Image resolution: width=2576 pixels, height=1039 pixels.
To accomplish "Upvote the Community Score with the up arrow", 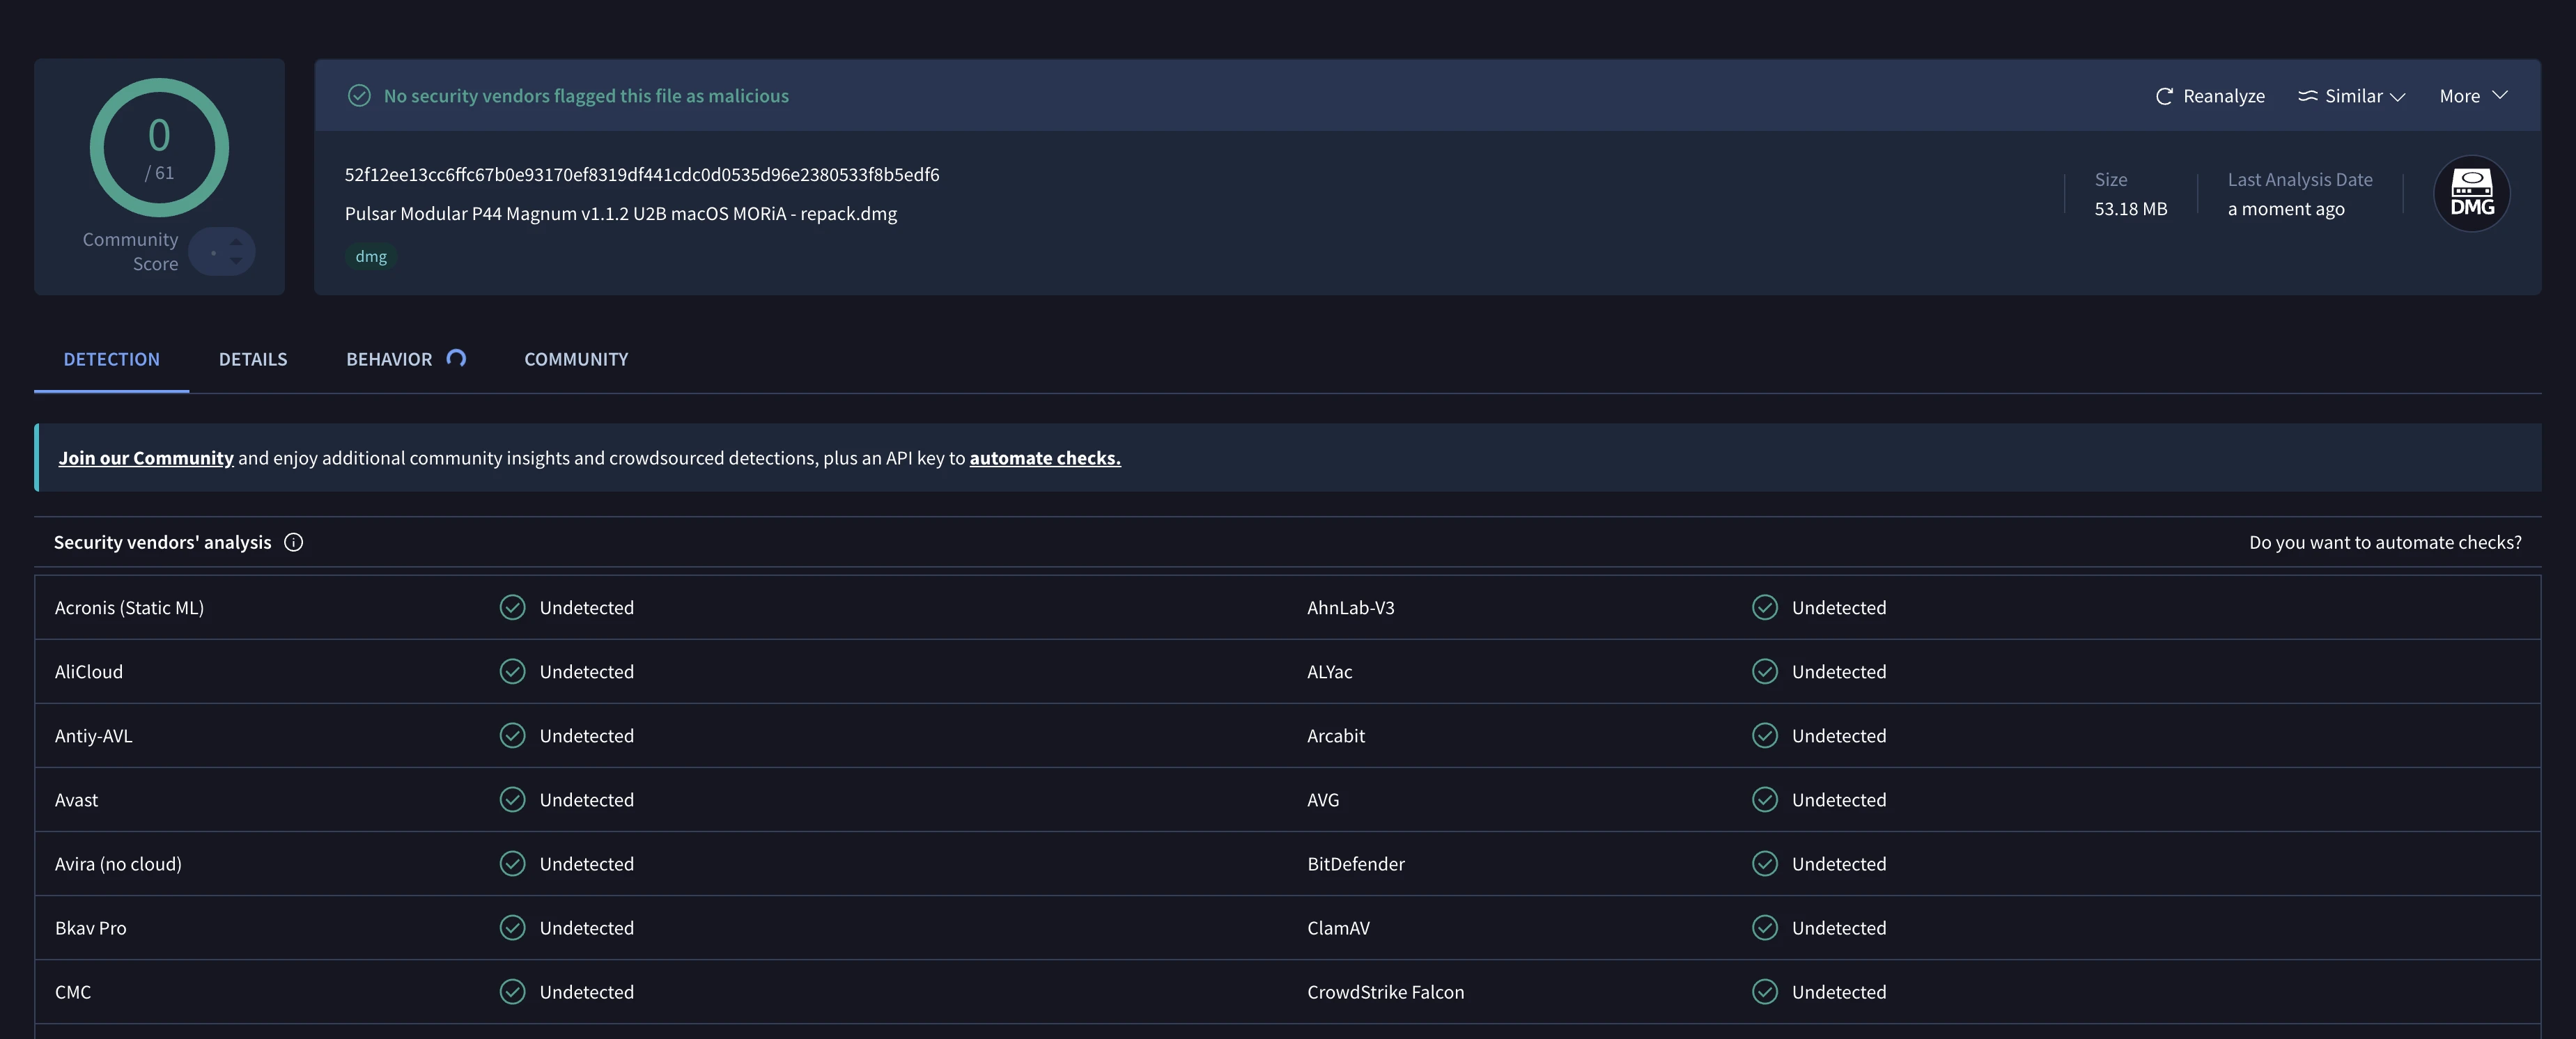I will click(236, 241).
